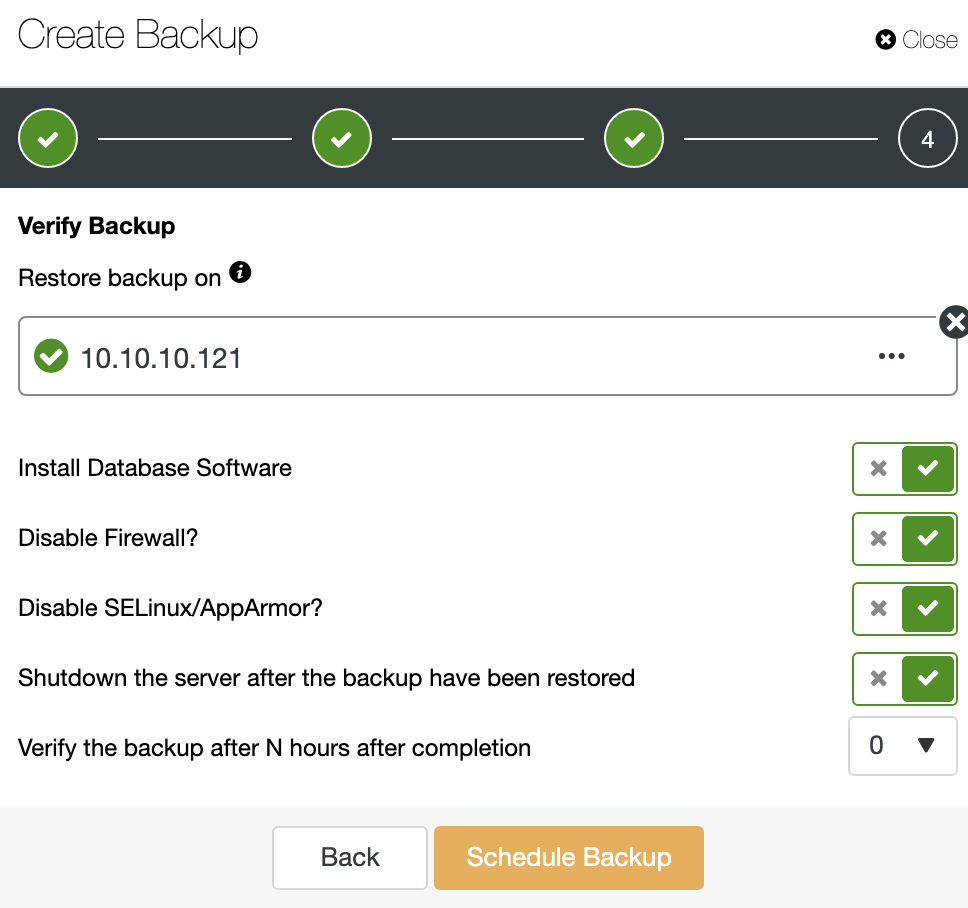Click the '10.10.10.121' host address text
This screenshot has height=908, width=968.
pyautogui.click(x=161, y=358)
